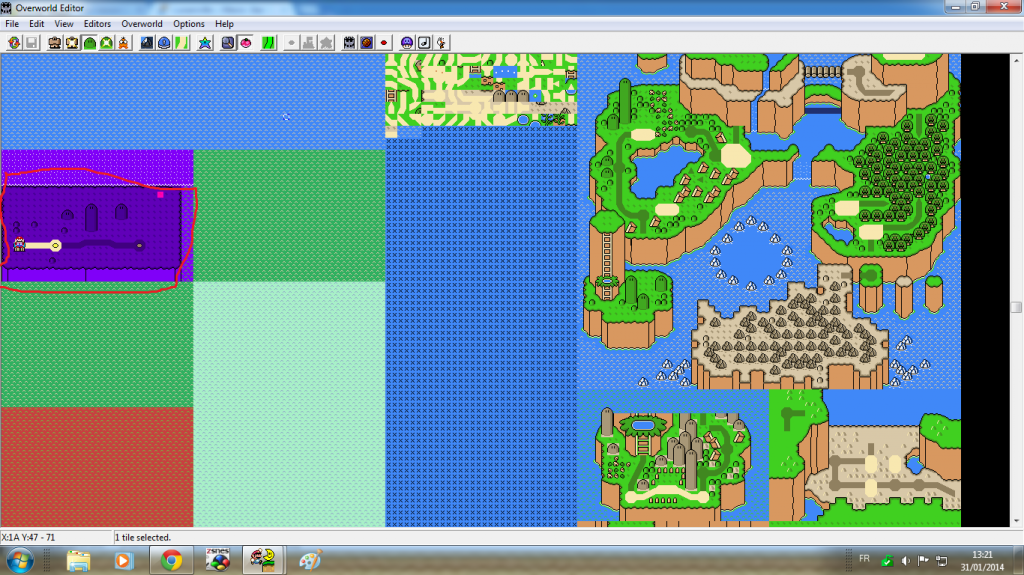Screen dimensions: 1024x575
Task: Click the grayed-out star icon
Action: [326, 43]
